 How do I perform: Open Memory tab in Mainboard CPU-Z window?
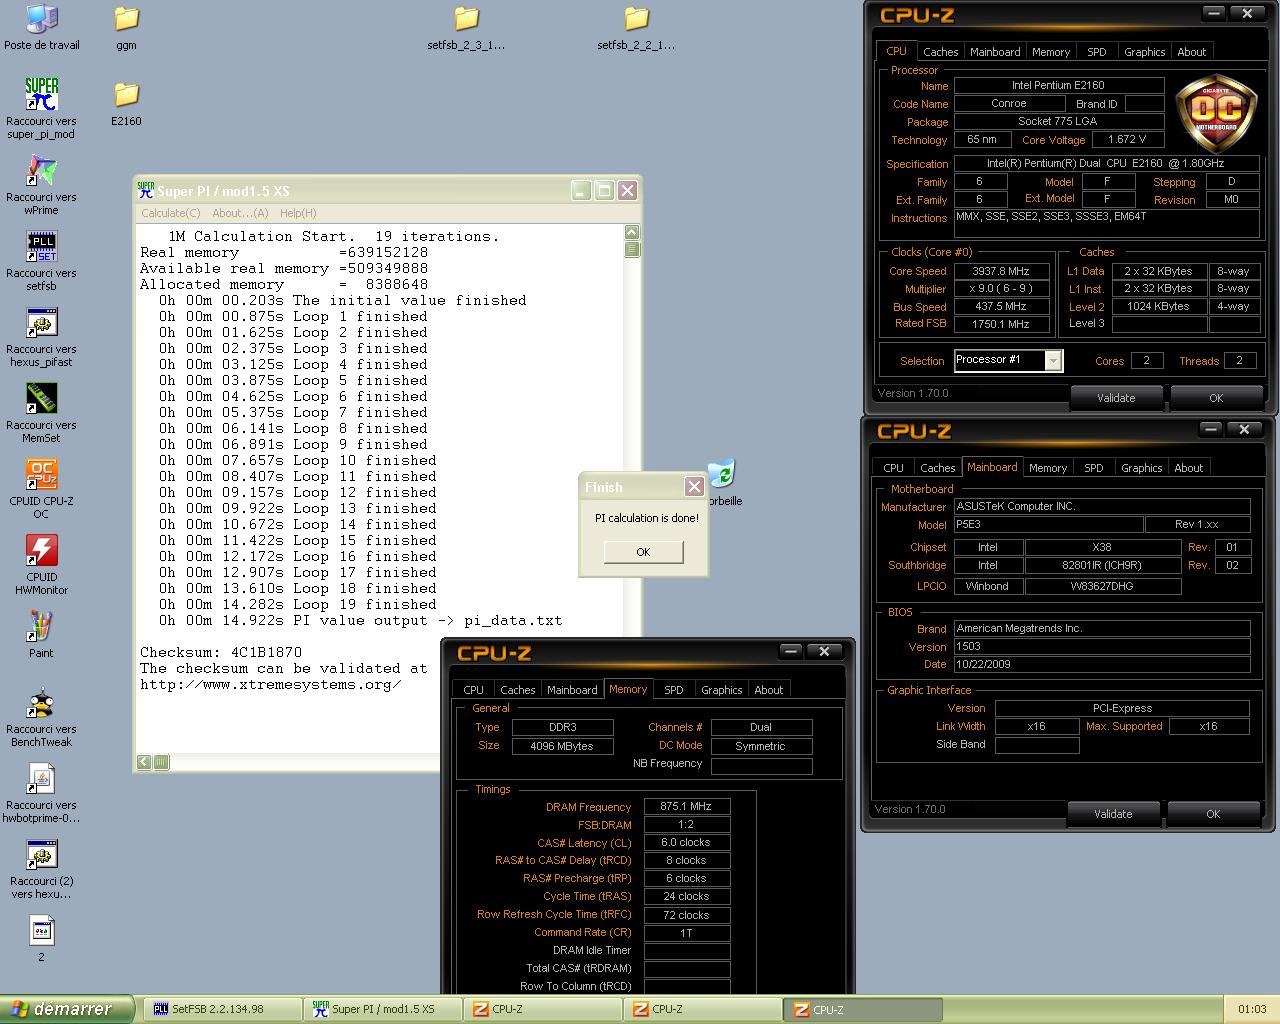coord(1048,468)
